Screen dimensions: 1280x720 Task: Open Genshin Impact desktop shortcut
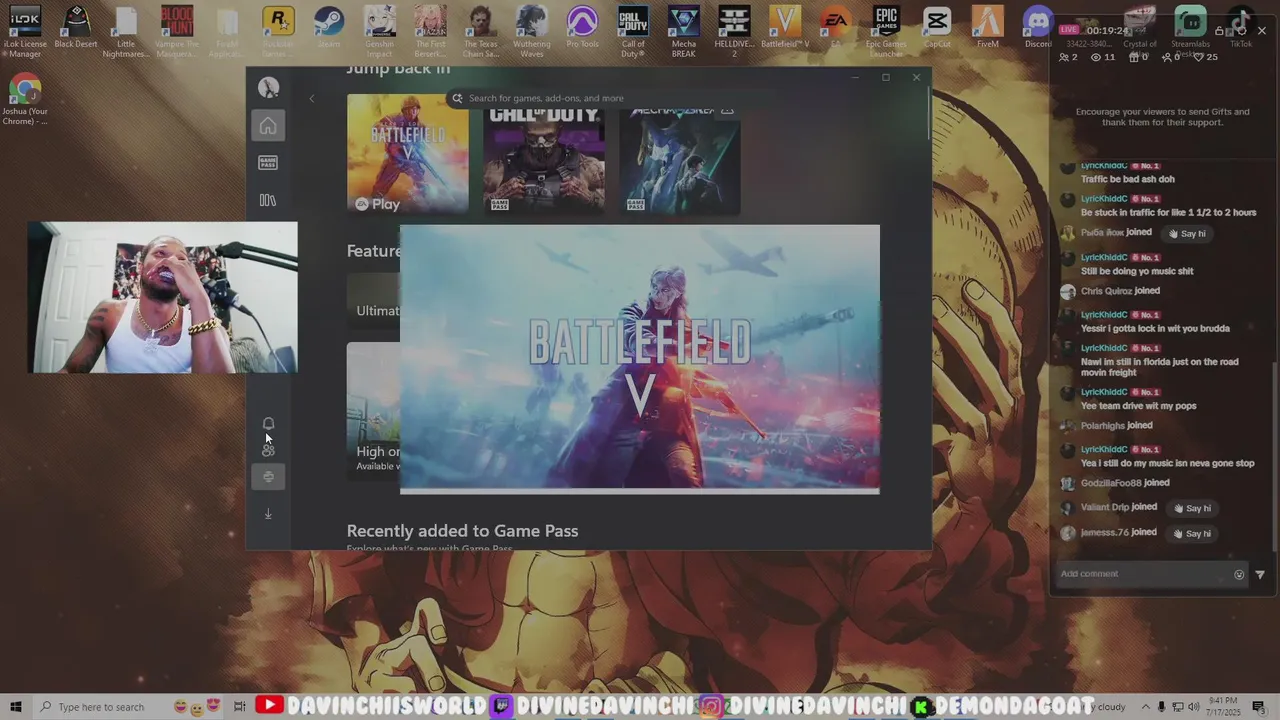[379, 31]
